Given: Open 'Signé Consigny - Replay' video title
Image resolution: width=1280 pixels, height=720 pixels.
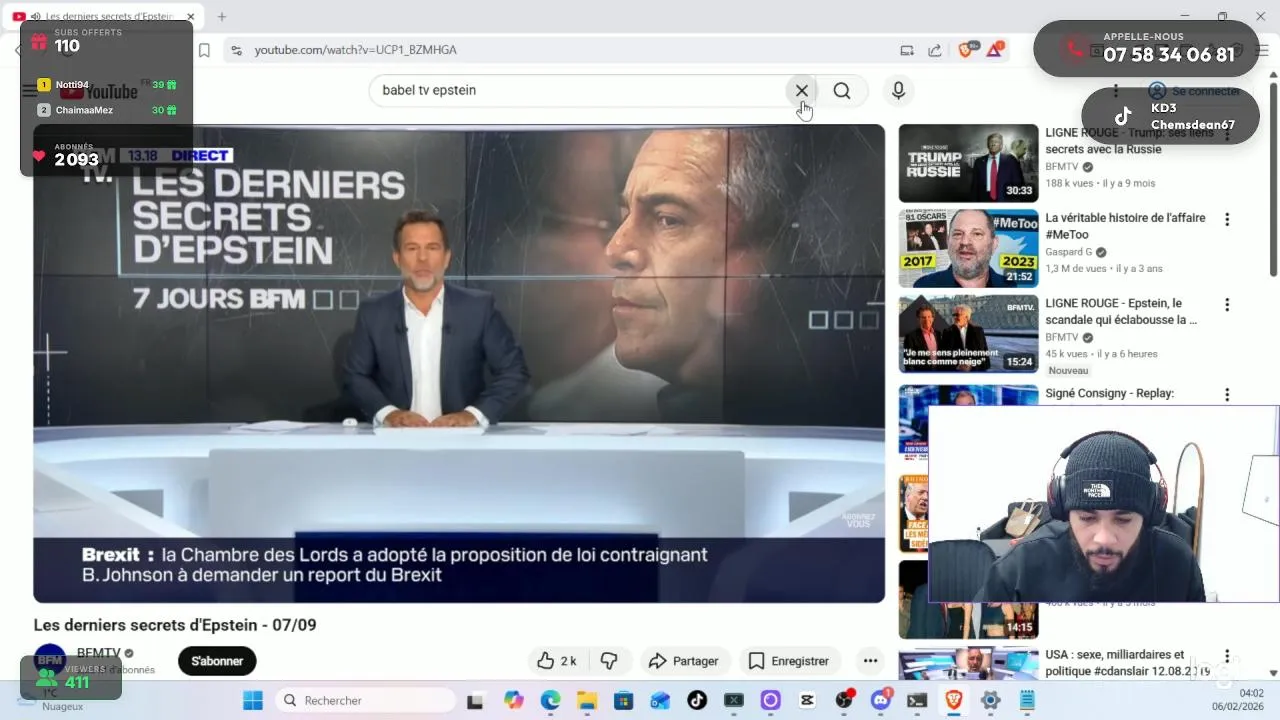Looking at the screenshot, I should point(1109,394).
